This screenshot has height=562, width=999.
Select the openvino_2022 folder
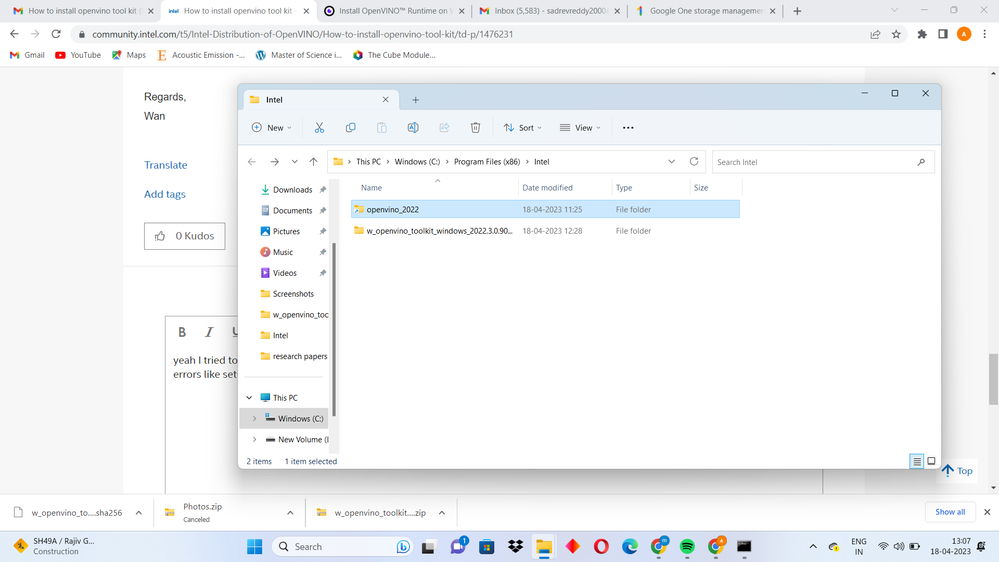pos(392,210)
